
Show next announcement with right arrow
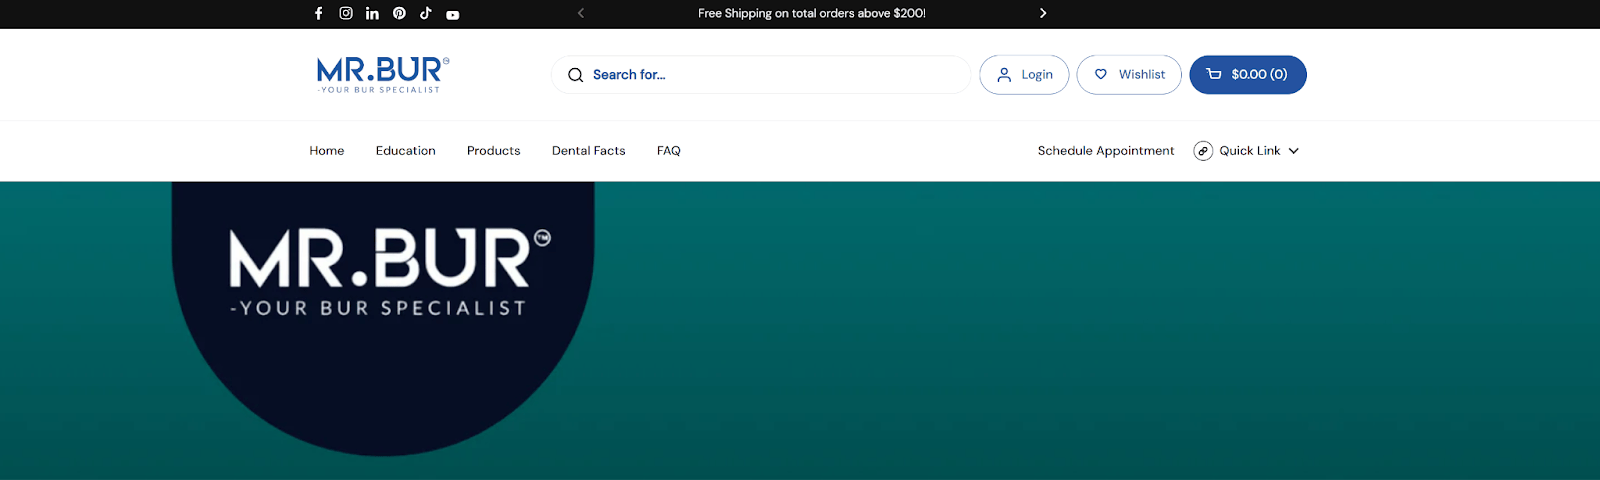(1043, 14)
